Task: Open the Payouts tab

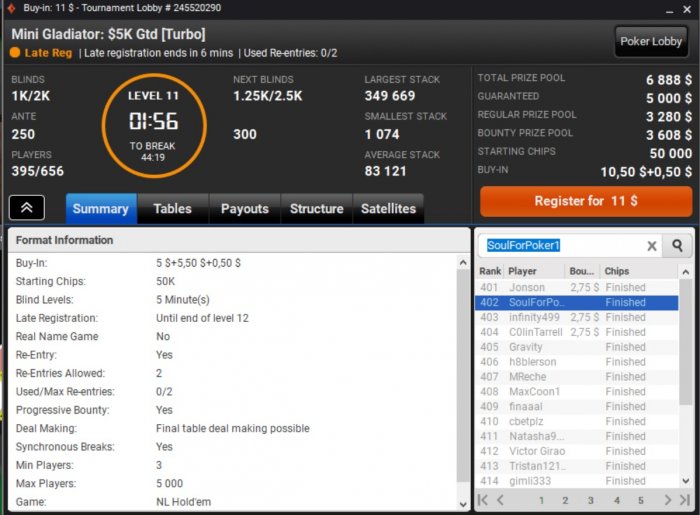Action: 245,208
